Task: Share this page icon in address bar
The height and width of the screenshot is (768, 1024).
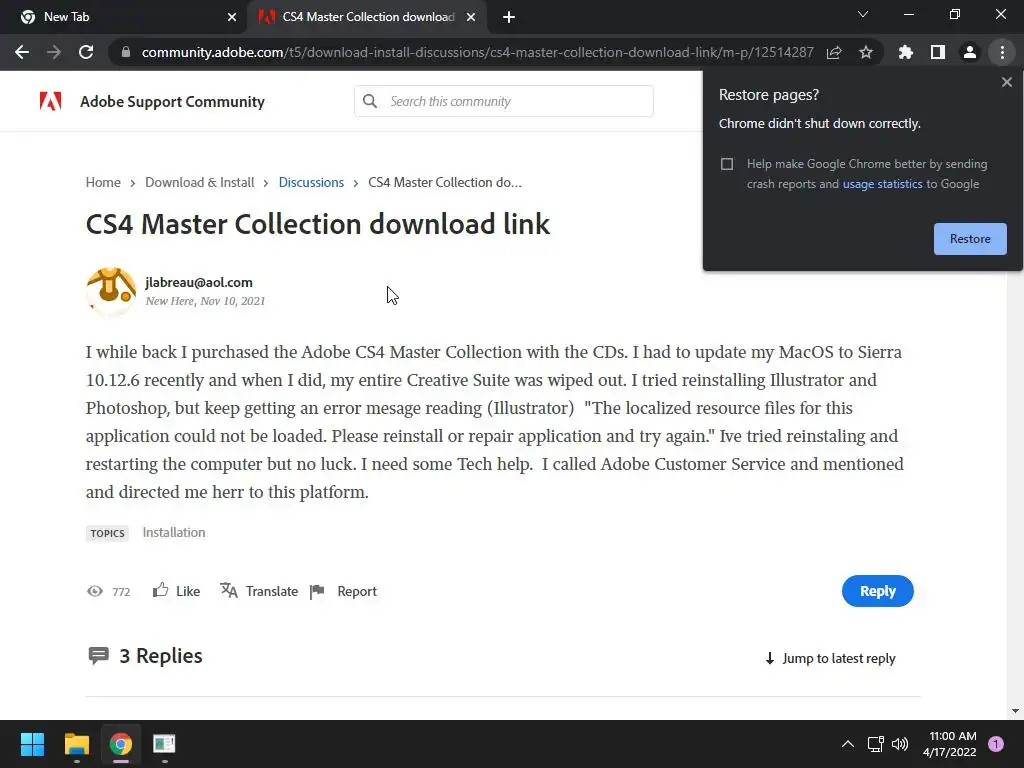Action: pos(834,52)
